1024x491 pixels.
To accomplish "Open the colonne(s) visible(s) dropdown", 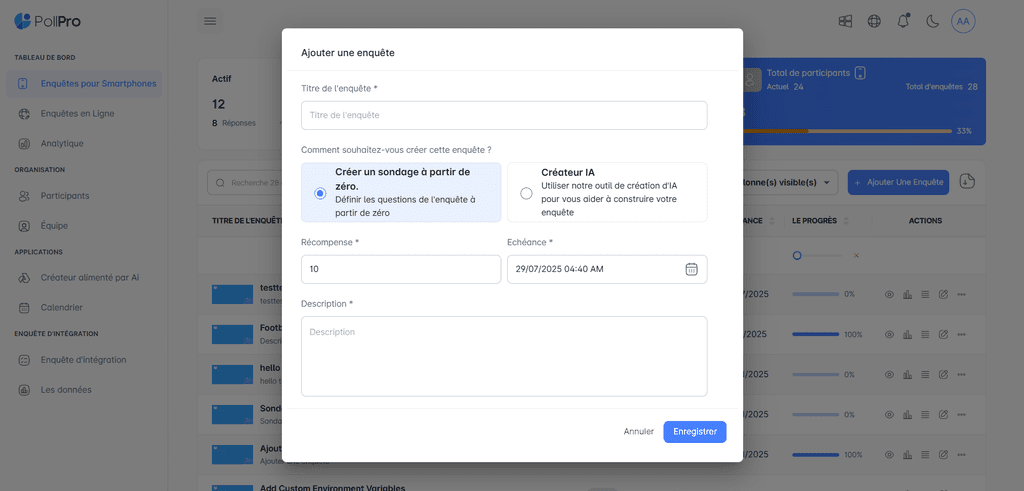I will coord(790,182).
